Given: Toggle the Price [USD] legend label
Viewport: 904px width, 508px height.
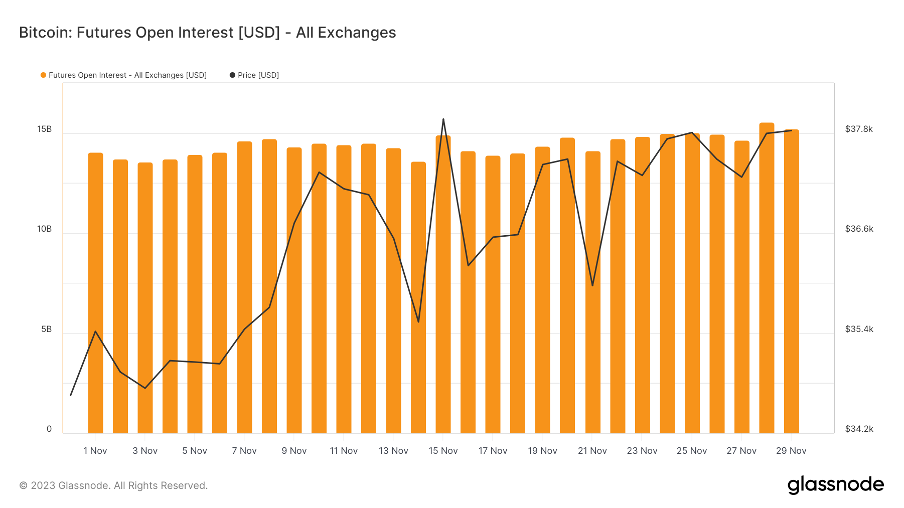Looking at the screenshot, I should pyautogui.click(x=259, y=75).
